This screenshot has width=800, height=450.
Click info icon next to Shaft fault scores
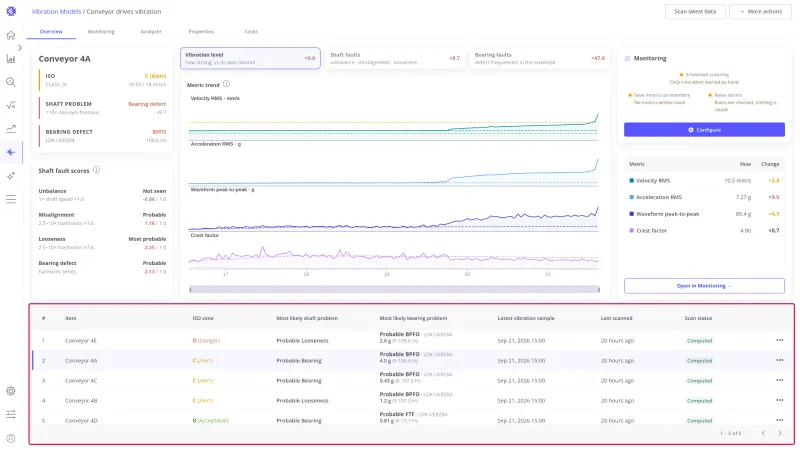click(x=96, y=170)
